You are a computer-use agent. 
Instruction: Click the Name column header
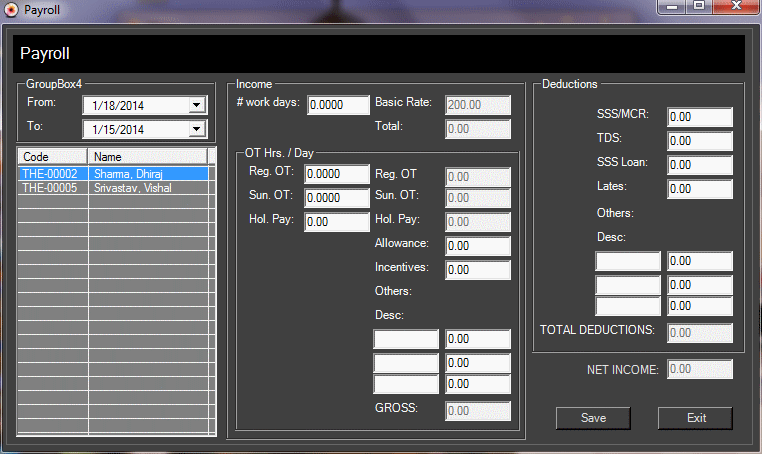coord(148,157)
